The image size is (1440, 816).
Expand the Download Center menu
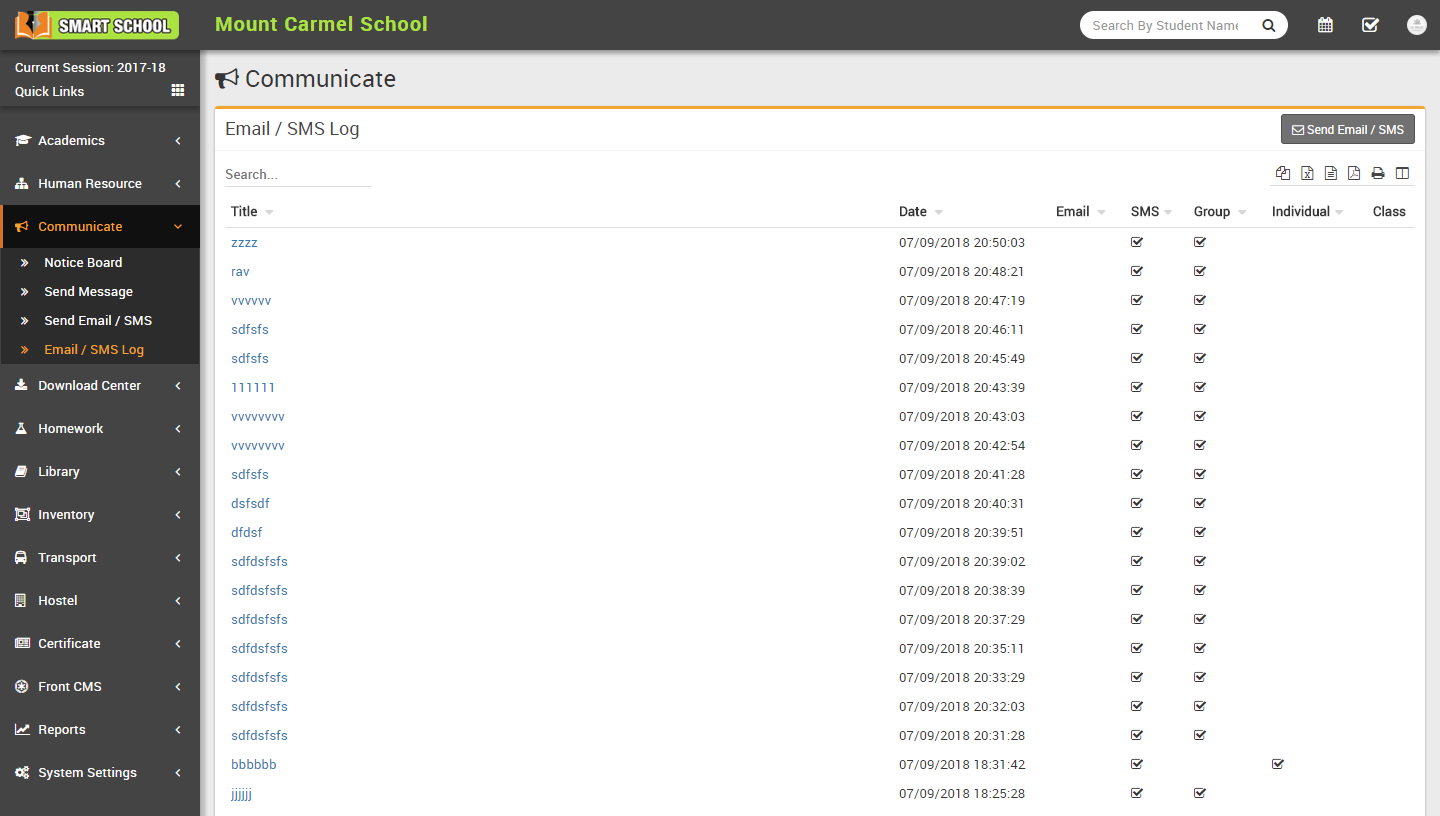pos(99,386)
